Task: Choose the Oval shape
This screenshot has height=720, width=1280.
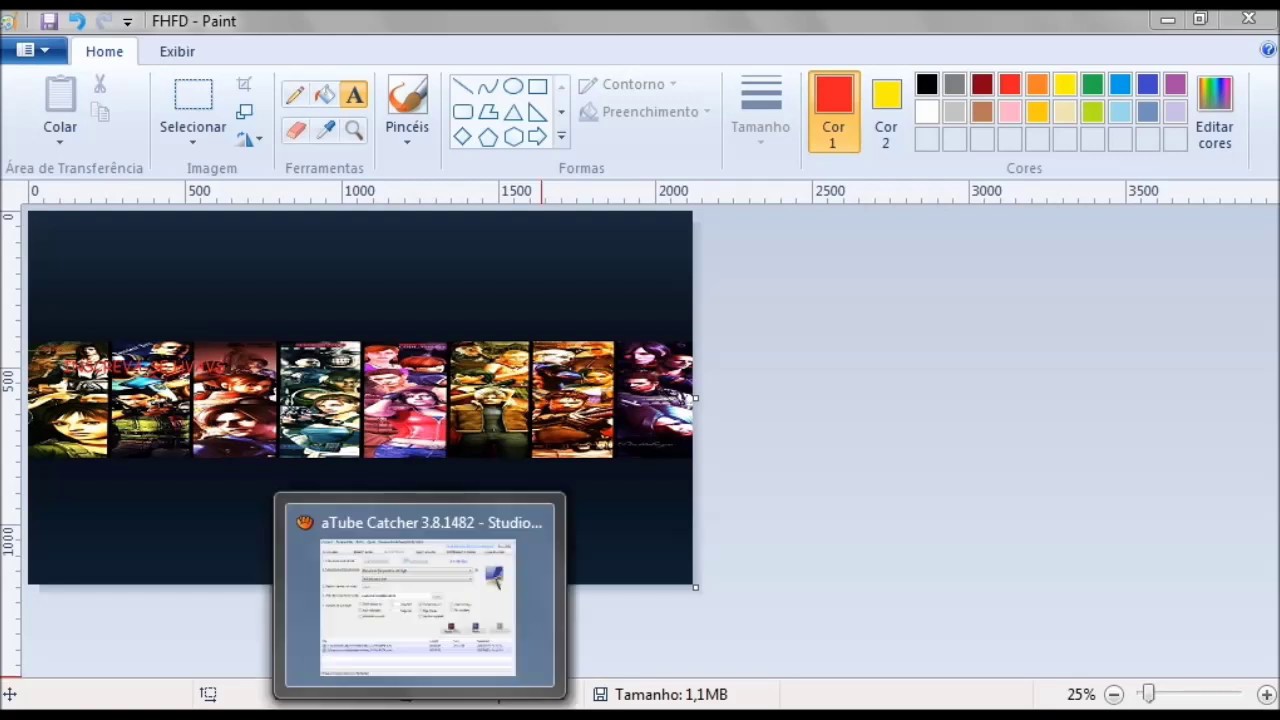Action: point(513,87)
